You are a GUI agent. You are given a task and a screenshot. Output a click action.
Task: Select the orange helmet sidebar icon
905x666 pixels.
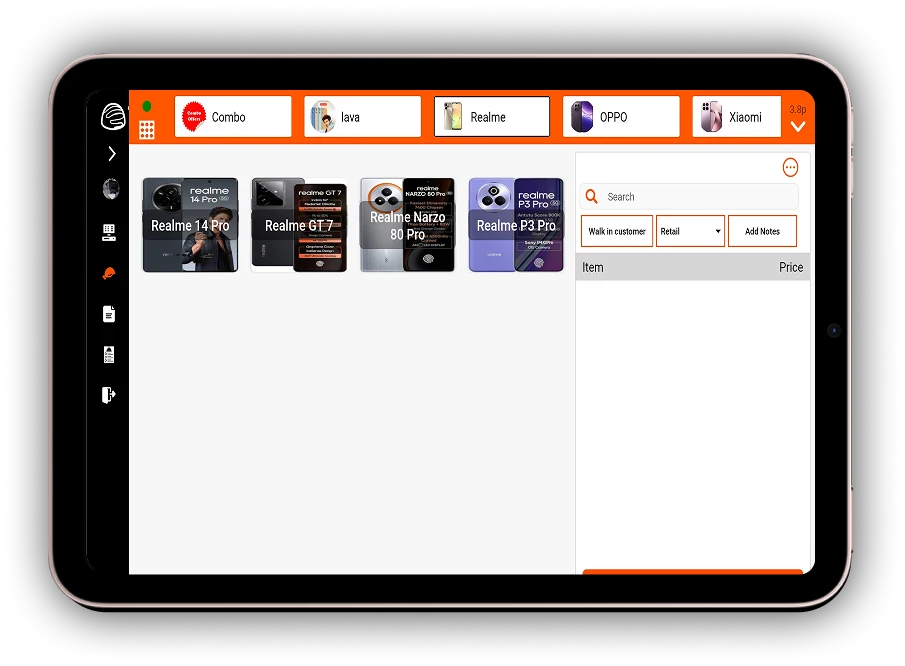[x=109, y=274]
